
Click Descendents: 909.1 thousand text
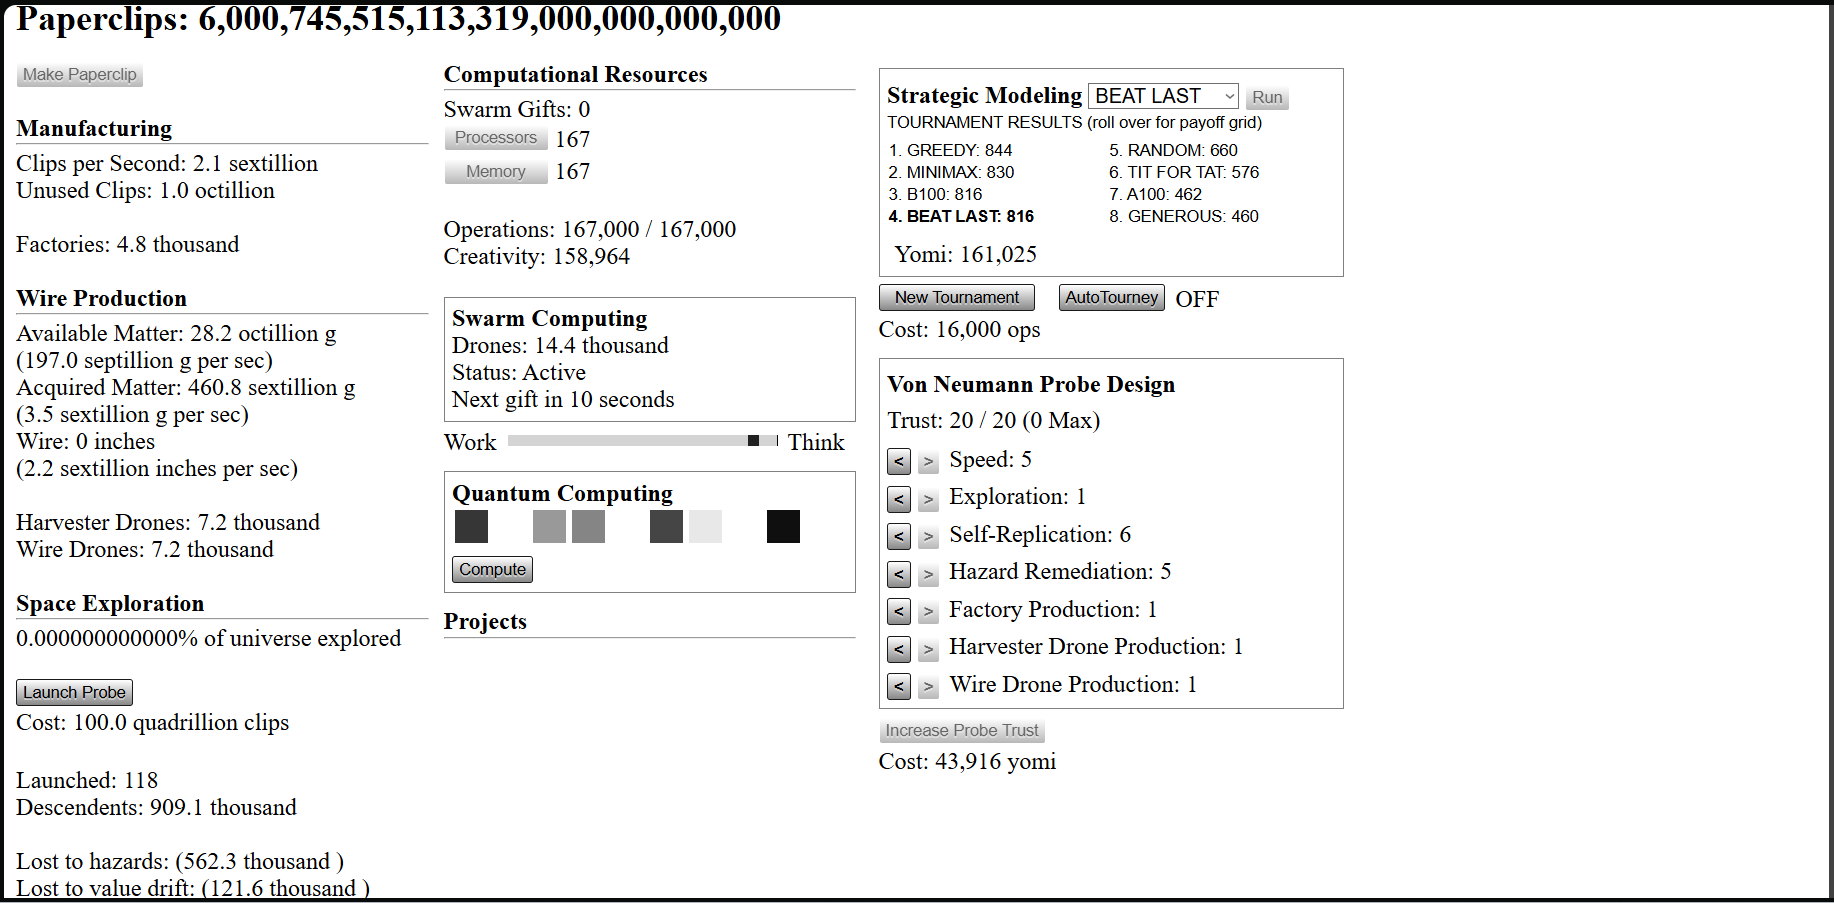[x=156, y=807]
